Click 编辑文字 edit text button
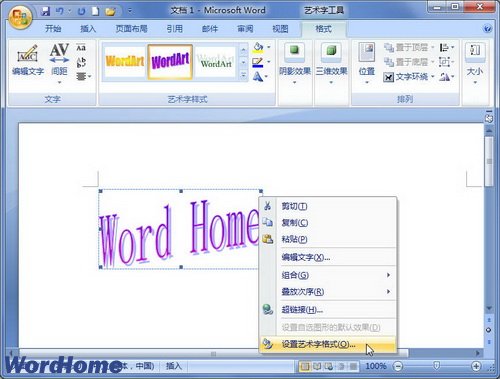This screenshot has width=500, height=379. tap(28, 60)
